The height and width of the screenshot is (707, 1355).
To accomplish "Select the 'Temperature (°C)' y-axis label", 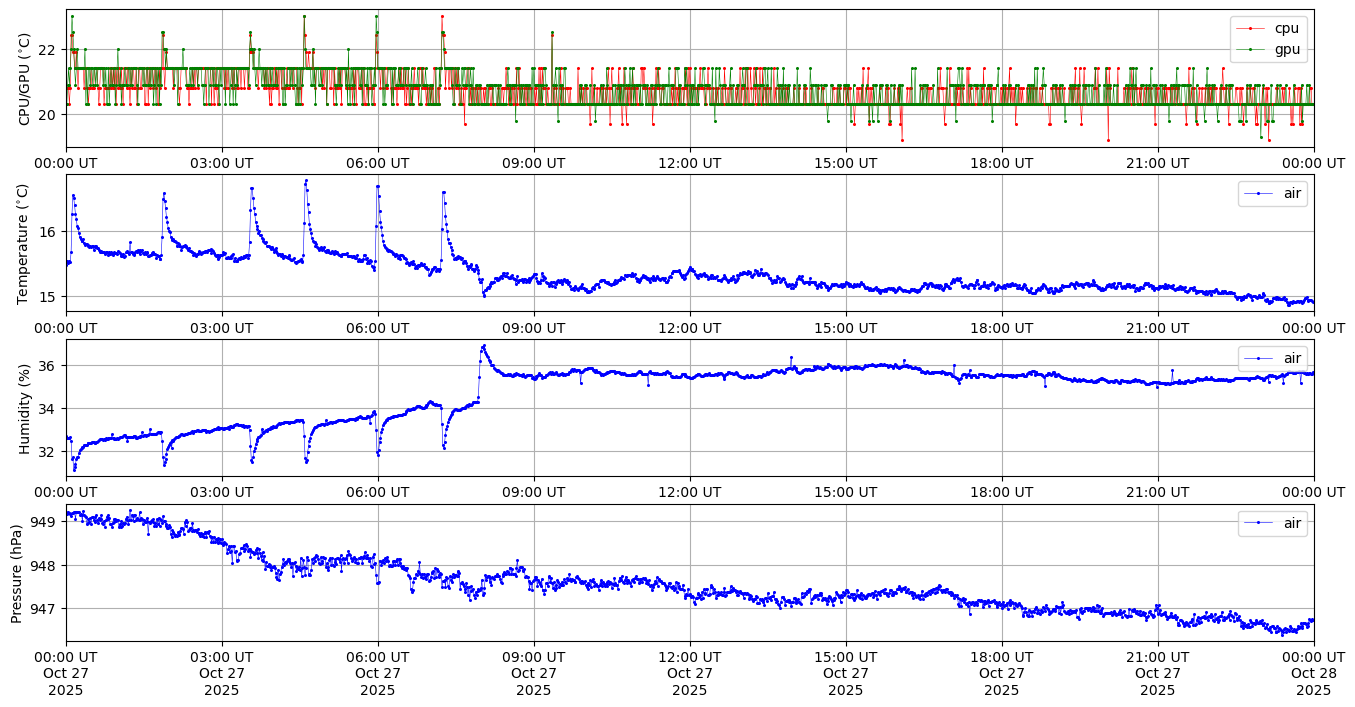I will (24, 243).
